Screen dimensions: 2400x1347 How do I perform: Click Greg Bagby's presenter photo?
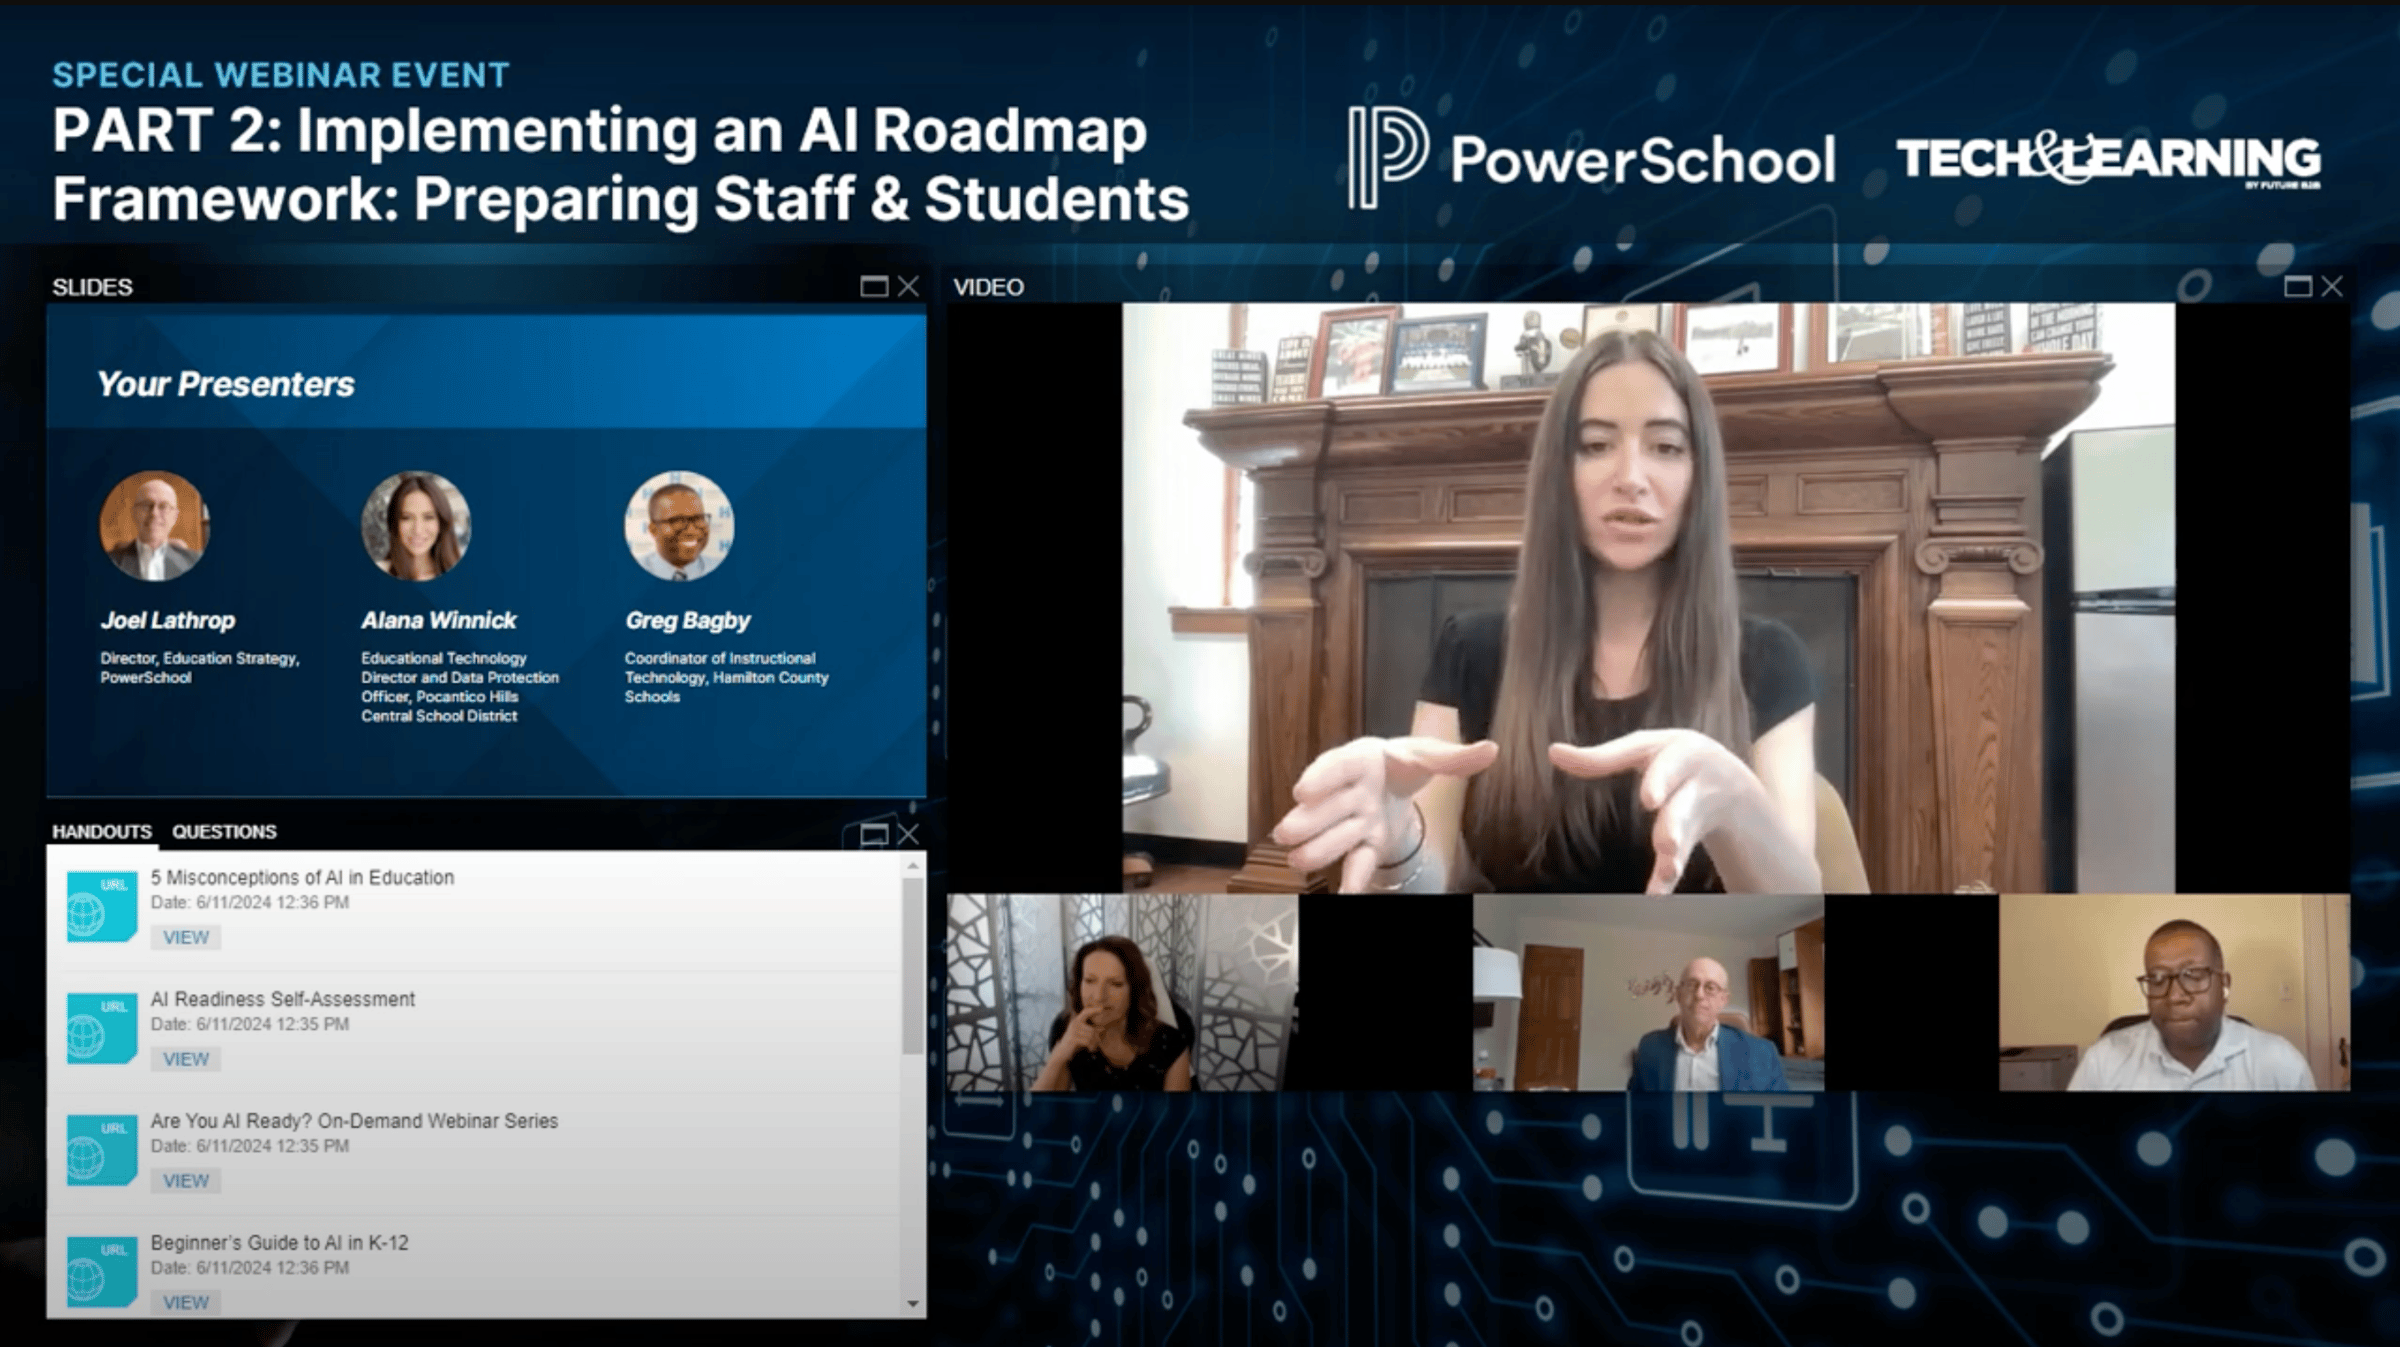point(679,526)
